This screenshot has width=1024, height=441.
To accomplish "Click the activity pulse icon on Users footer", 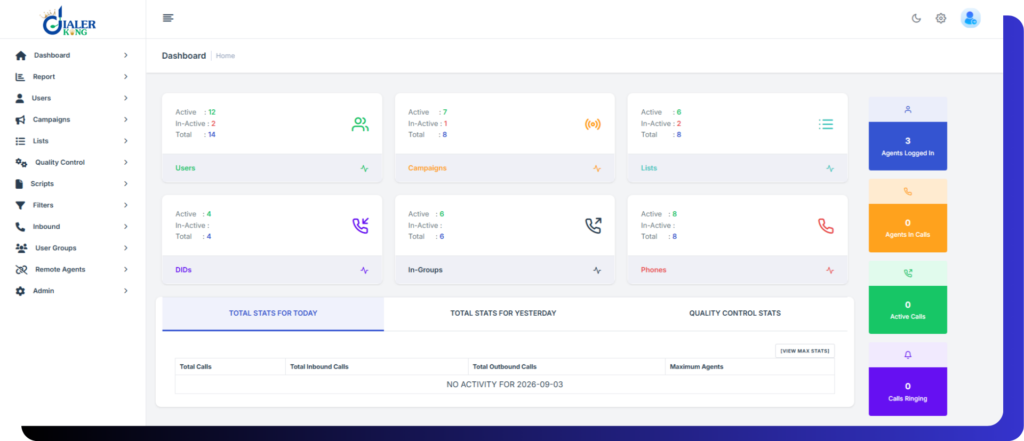I will (x=364, y=169).
